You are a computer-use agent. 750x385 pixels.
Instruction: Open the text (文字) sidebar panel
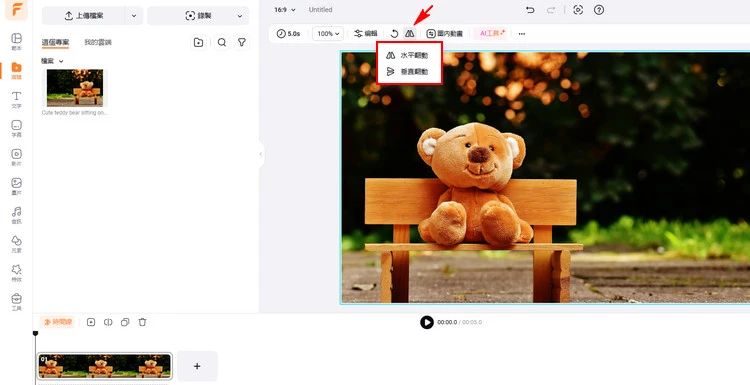[16, 99]
